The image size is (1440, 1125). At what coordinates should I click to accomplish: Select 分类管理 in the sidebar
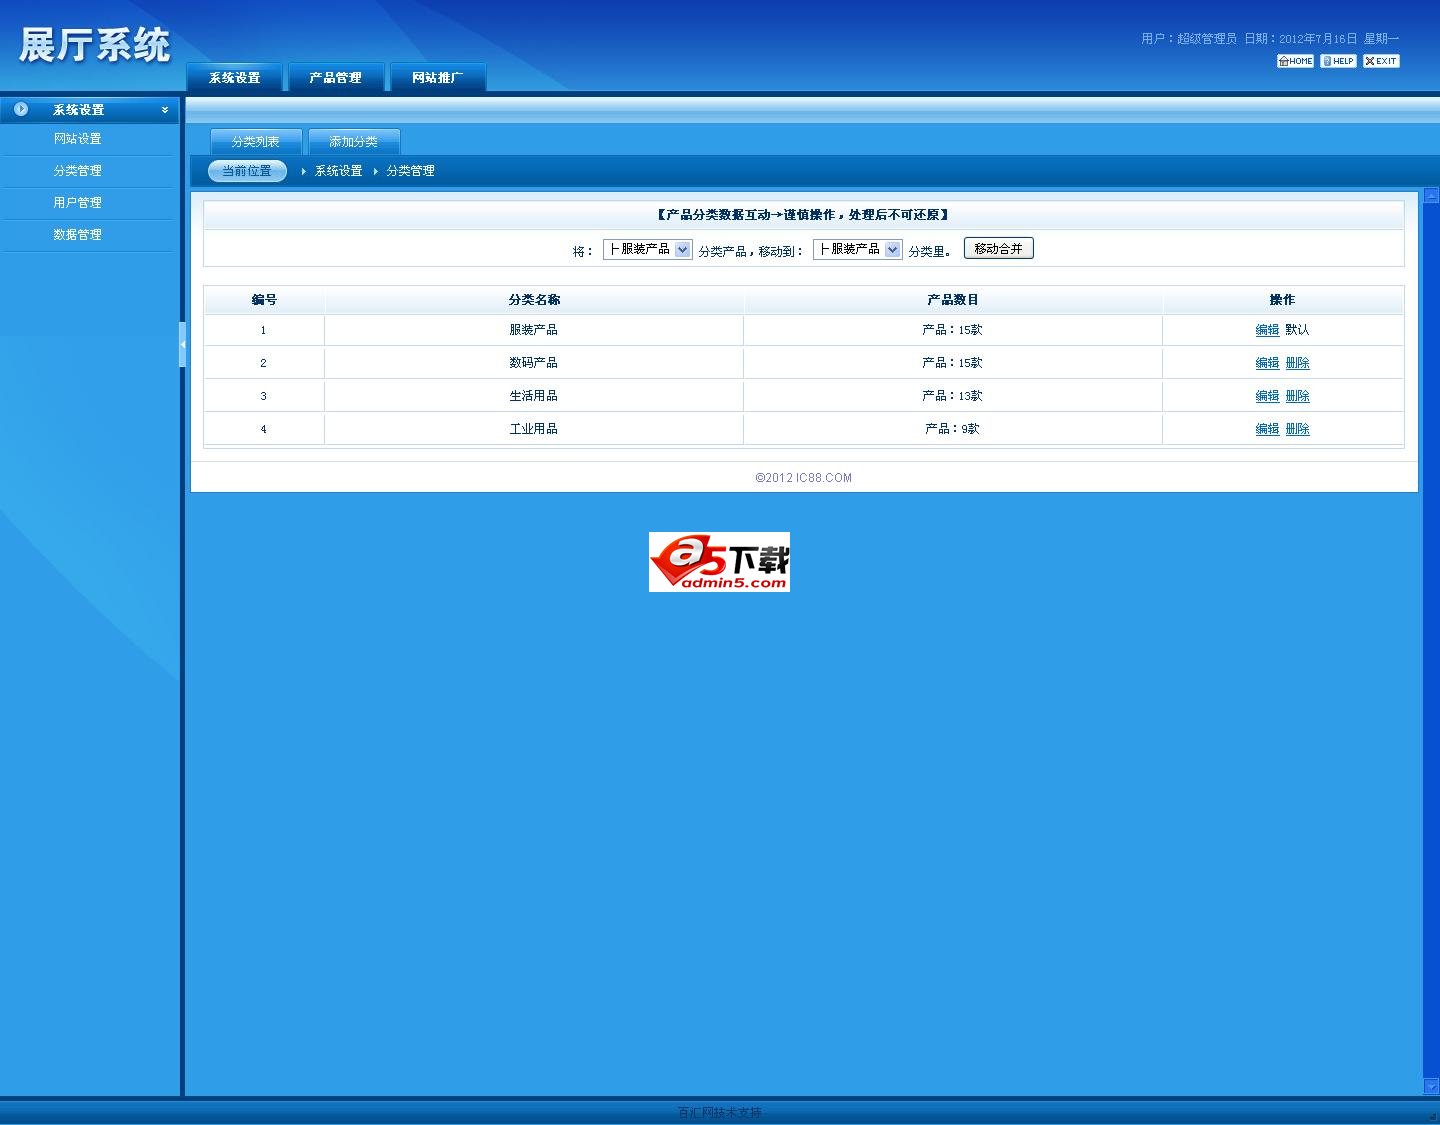pos(78,171)
